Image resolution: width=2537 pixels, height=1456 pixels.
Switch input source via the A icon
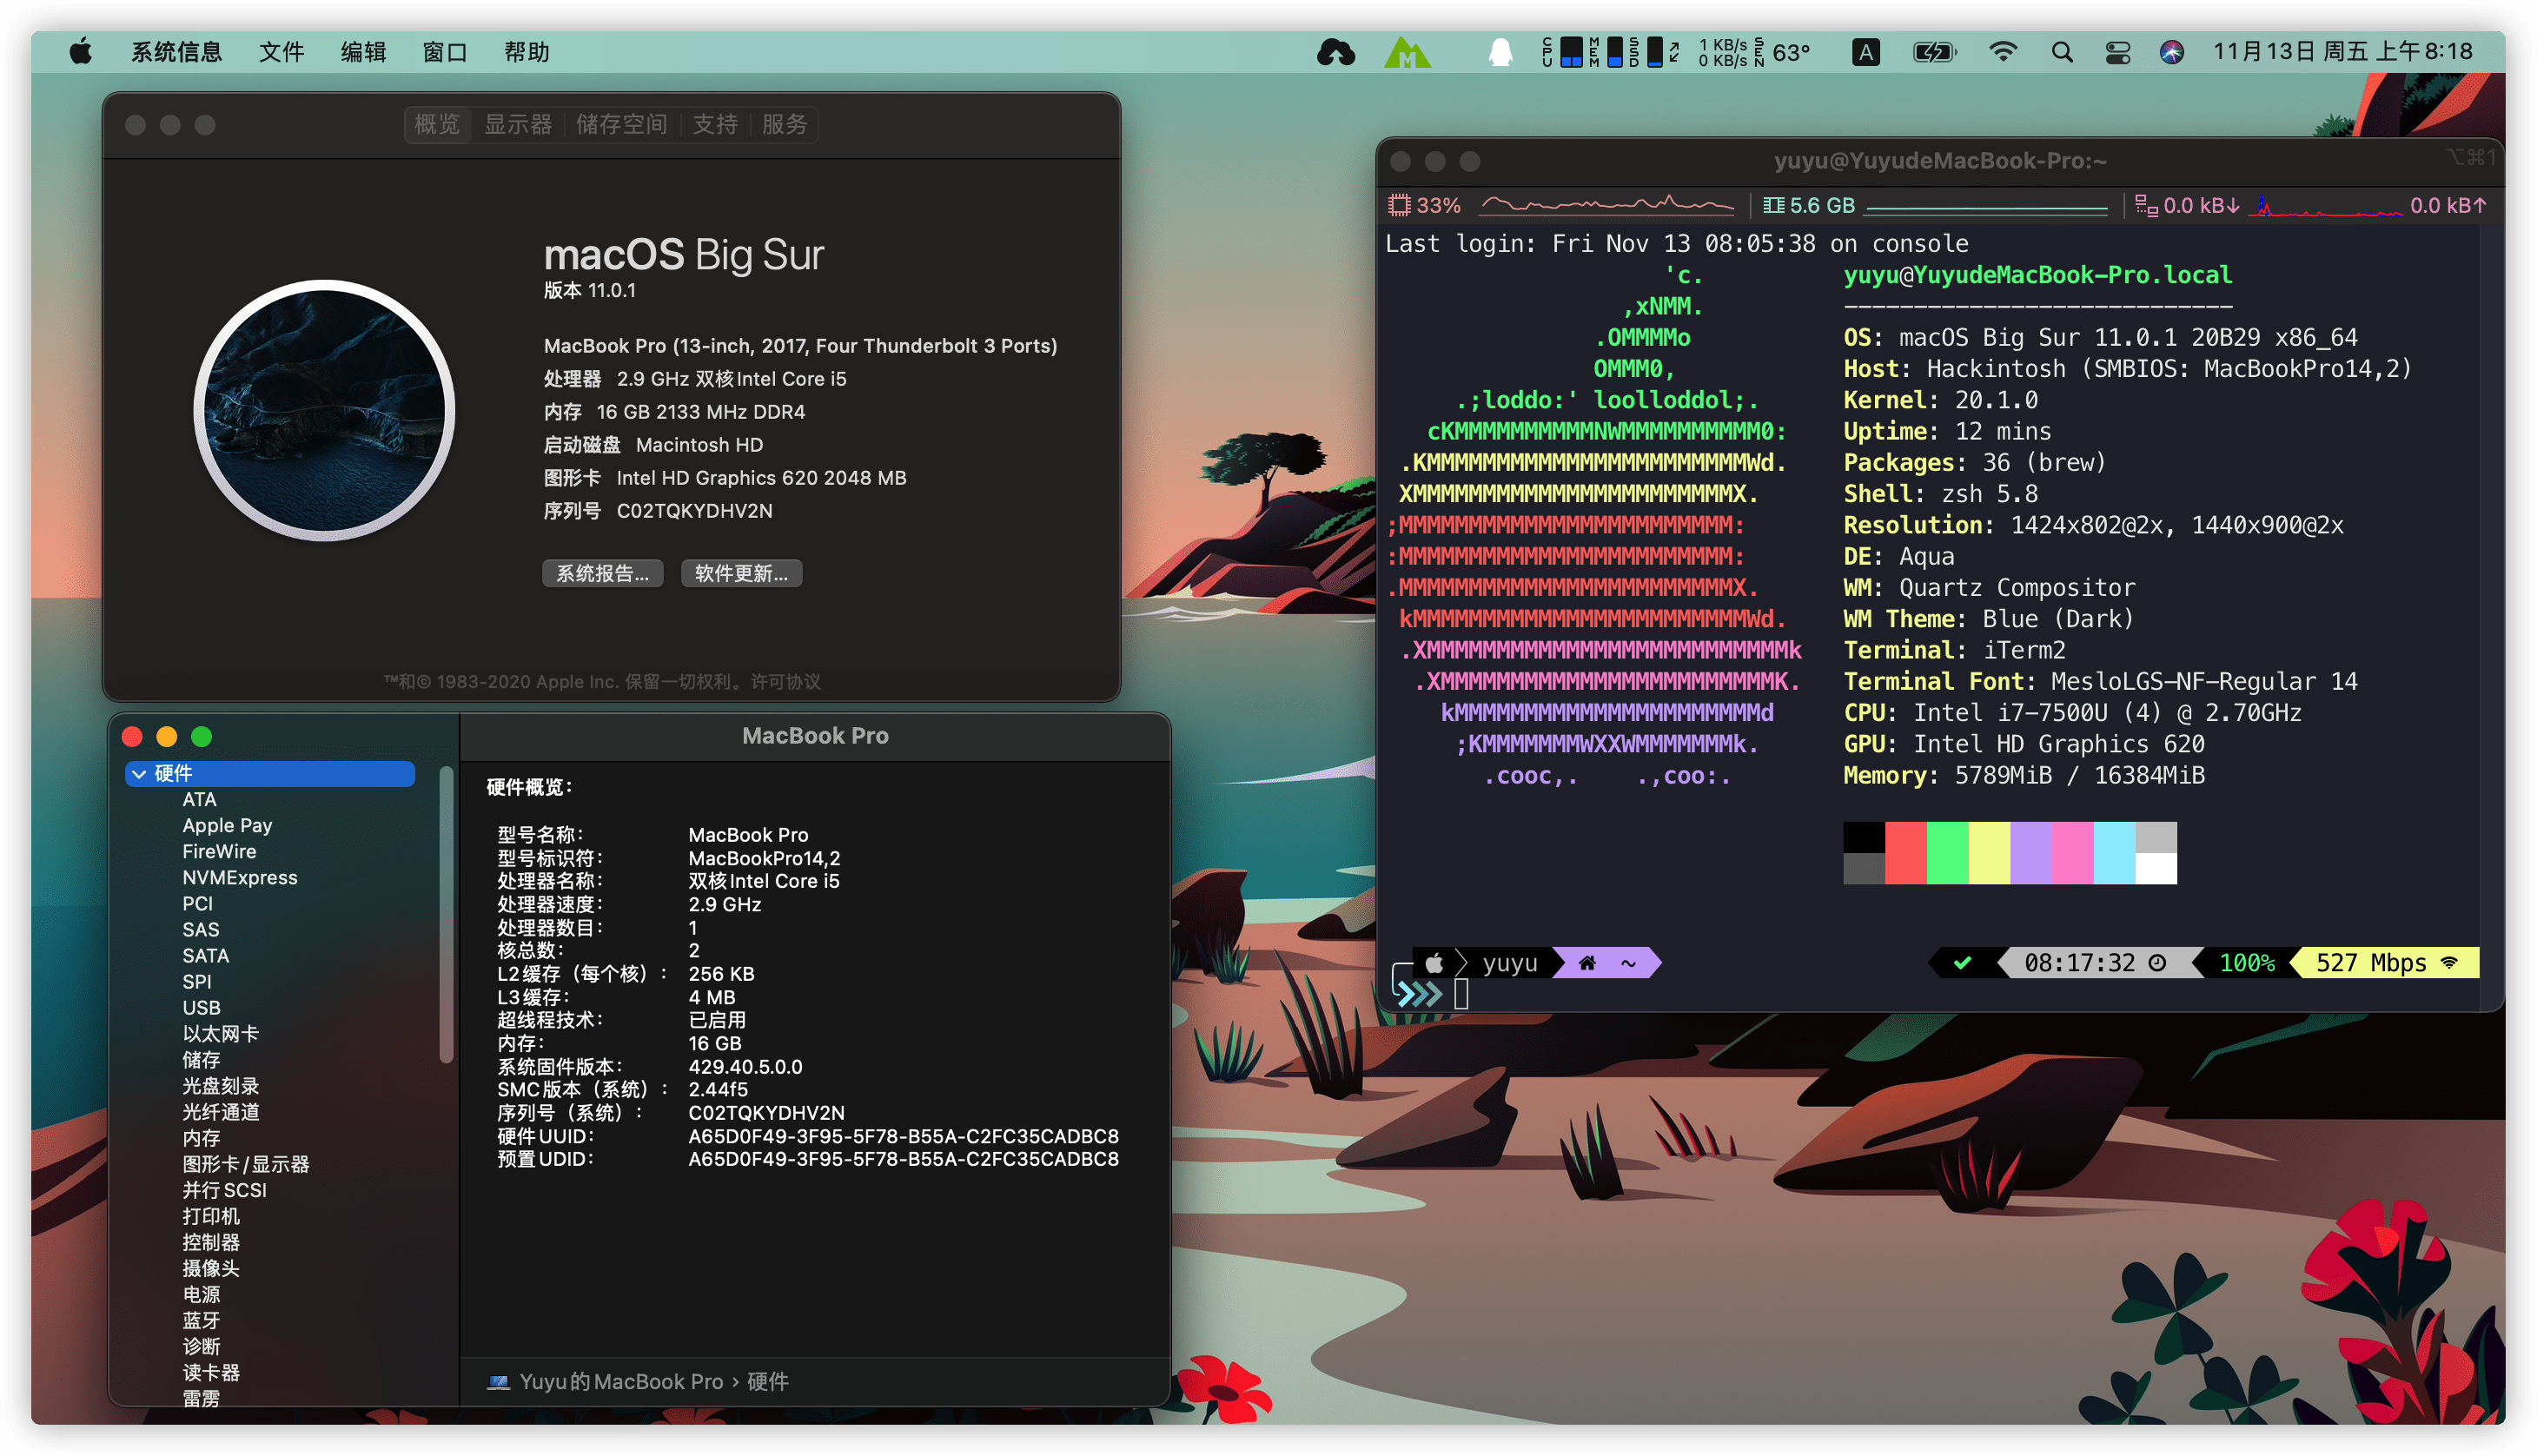pyautogui.click(x=1865, y=52)
